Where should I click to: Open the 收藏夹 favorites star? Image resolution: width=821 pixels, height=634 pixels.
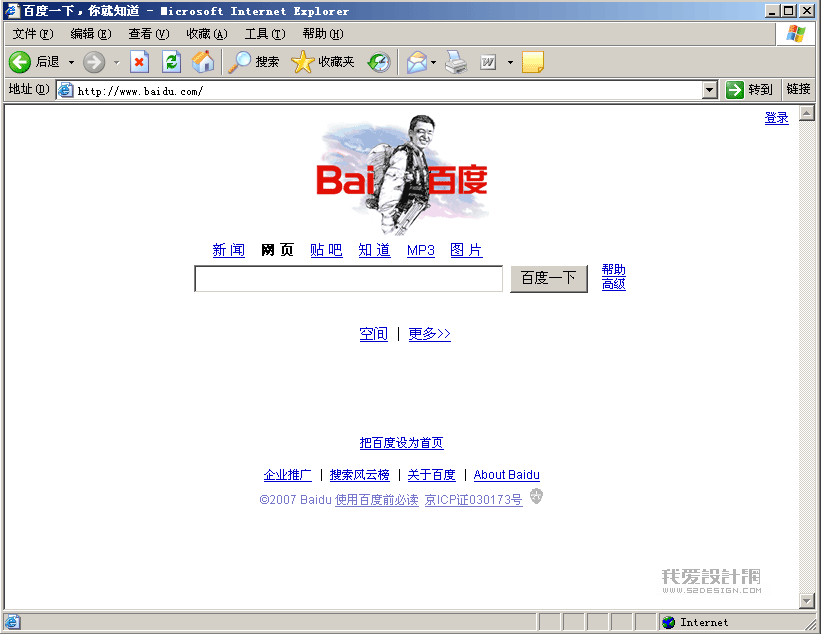click(x=323, y=62)
